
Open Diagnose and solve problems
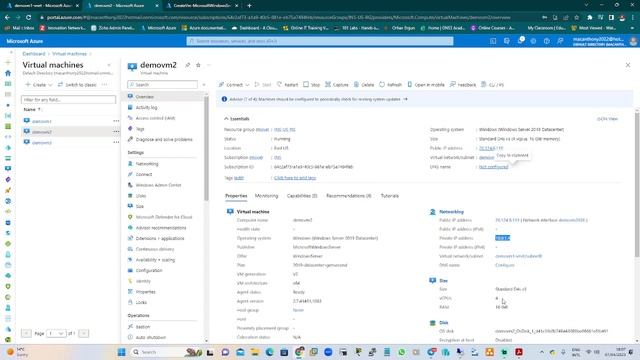coord(163,139)
